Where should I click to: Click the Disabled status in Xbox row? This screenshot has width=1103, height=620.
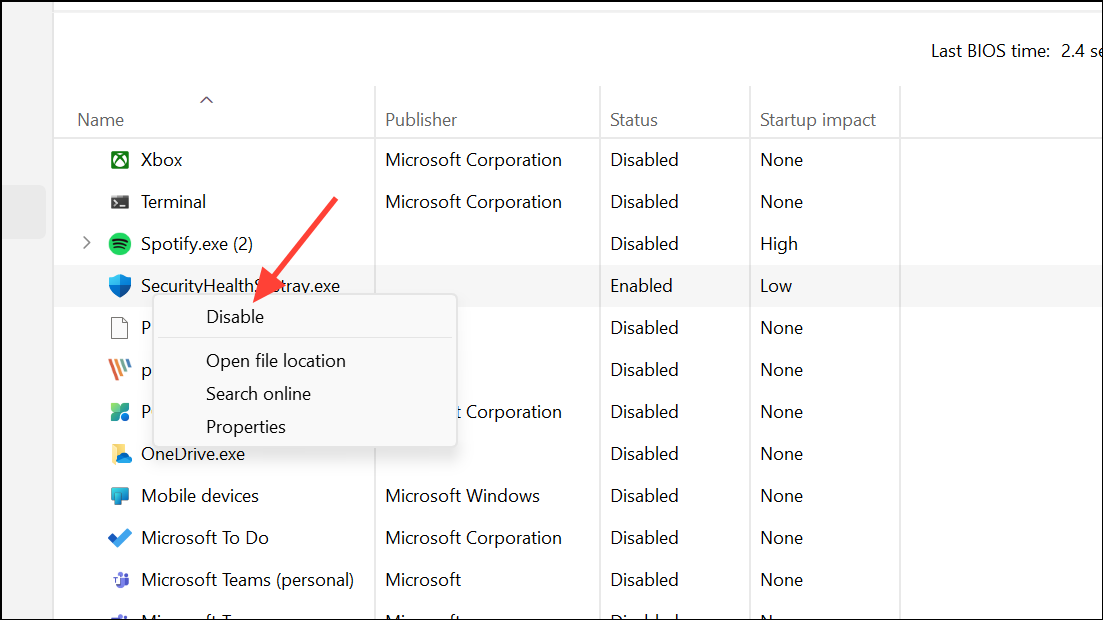tap(644, 160)
